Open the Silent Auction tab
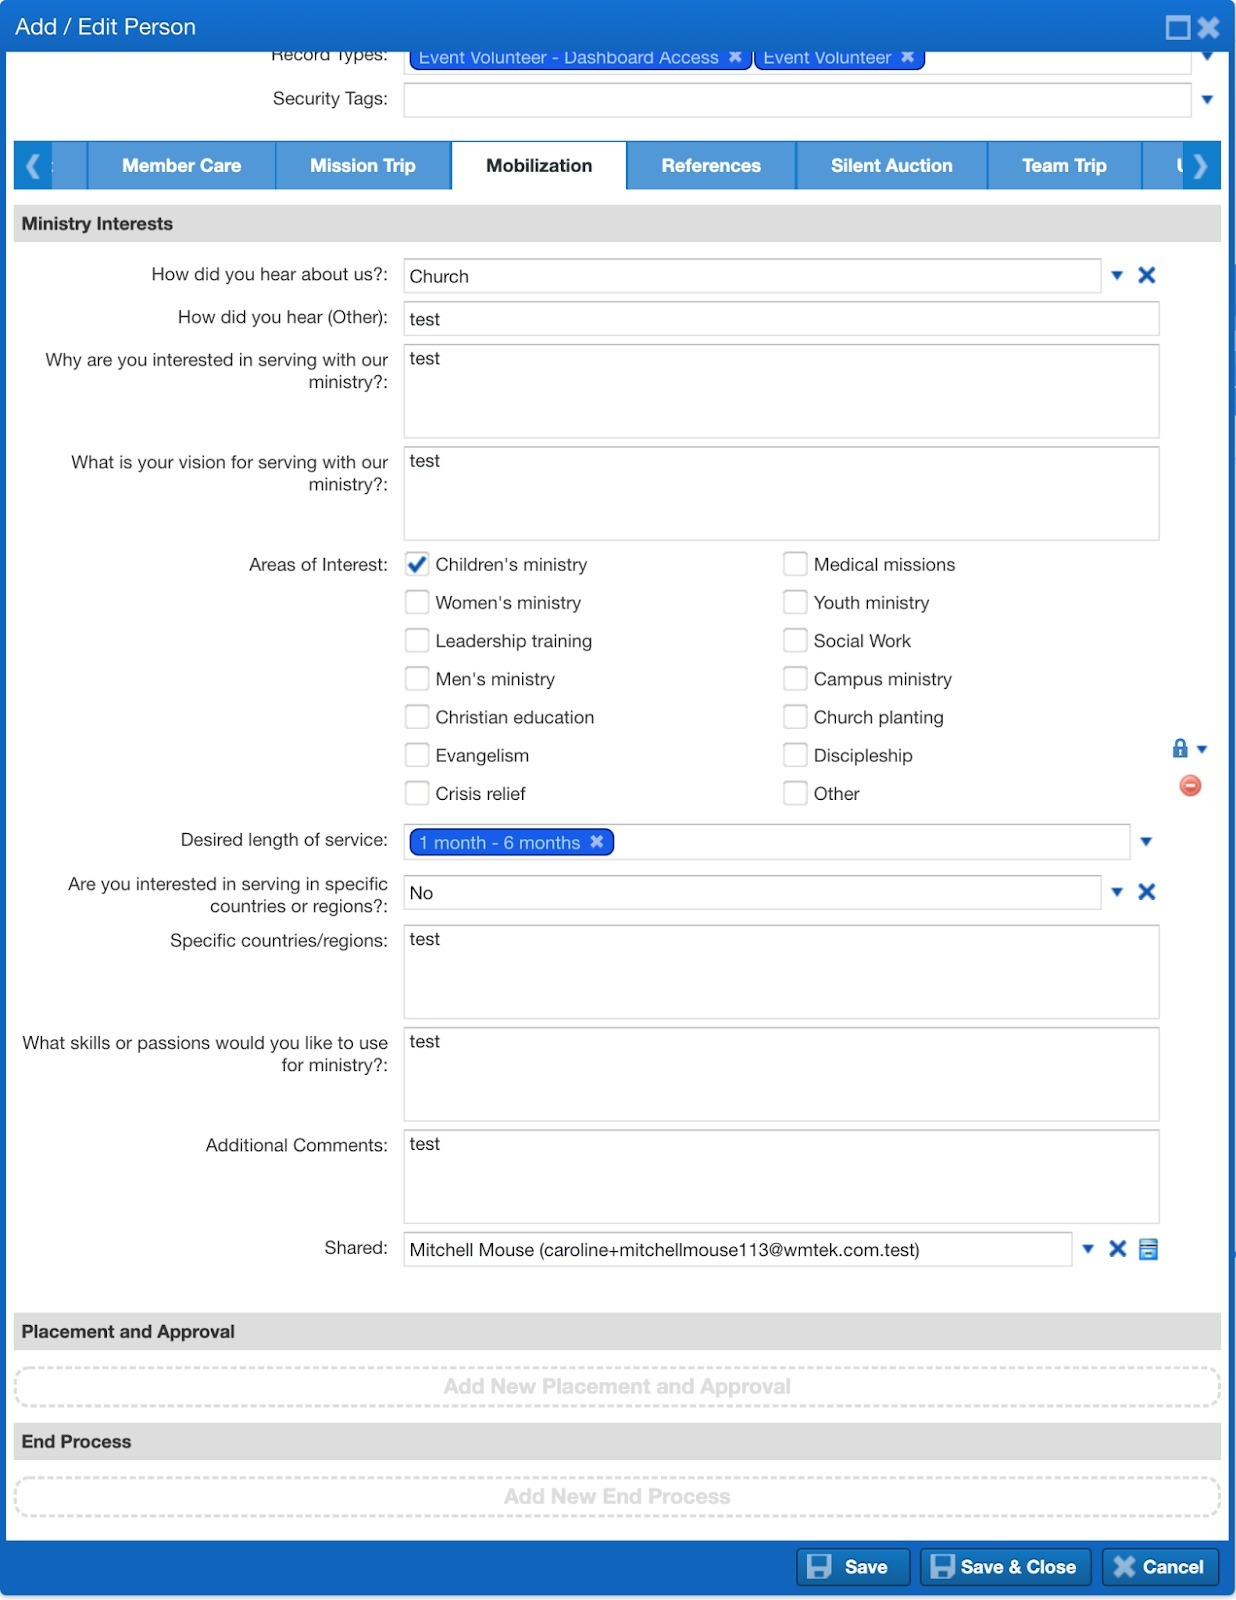Viewport: 1236px width, 1600px height. click(892, 165)
